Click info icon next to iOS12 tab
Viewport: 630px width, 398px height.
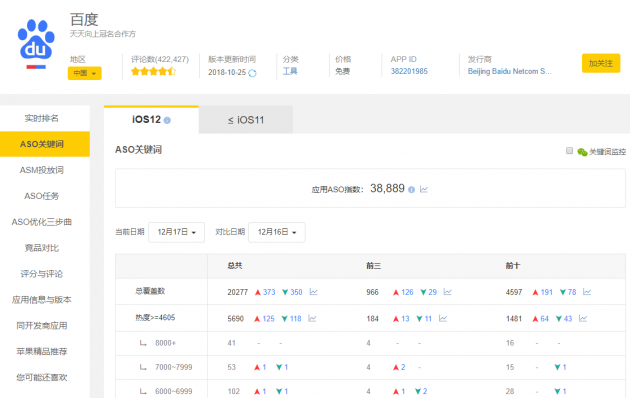(168, 120)
